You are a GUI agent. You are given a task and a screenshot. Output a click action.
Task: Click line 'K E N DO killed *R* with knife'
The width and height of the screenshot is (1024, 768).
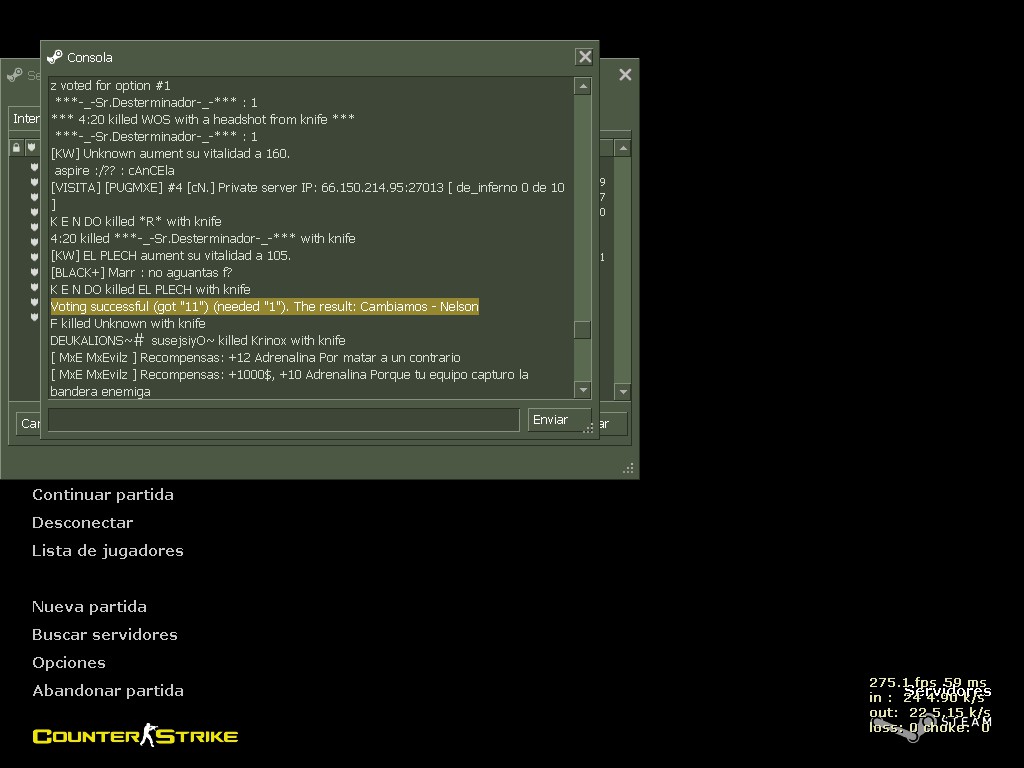pos(136,221)
